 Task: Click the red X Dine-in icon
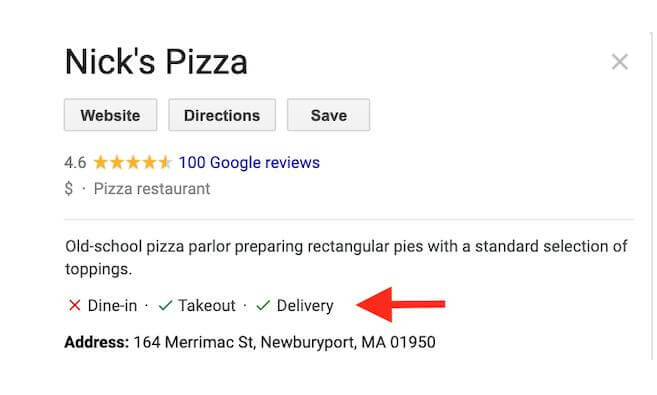pos(75,305)
